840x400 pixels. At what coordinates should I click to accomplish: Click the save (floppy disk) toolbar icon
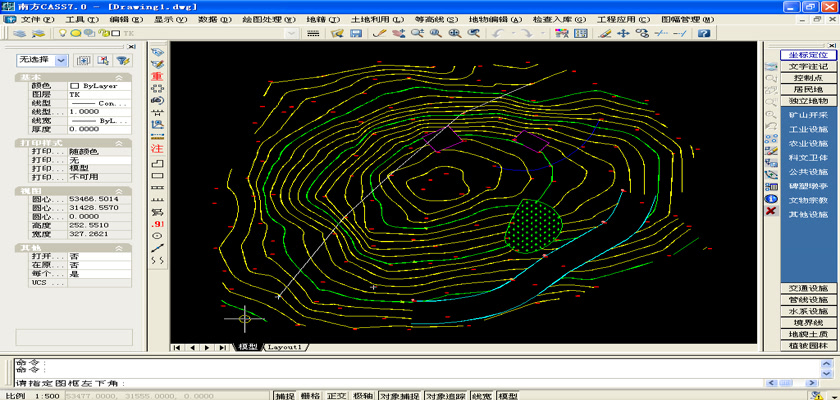[355, 33]
